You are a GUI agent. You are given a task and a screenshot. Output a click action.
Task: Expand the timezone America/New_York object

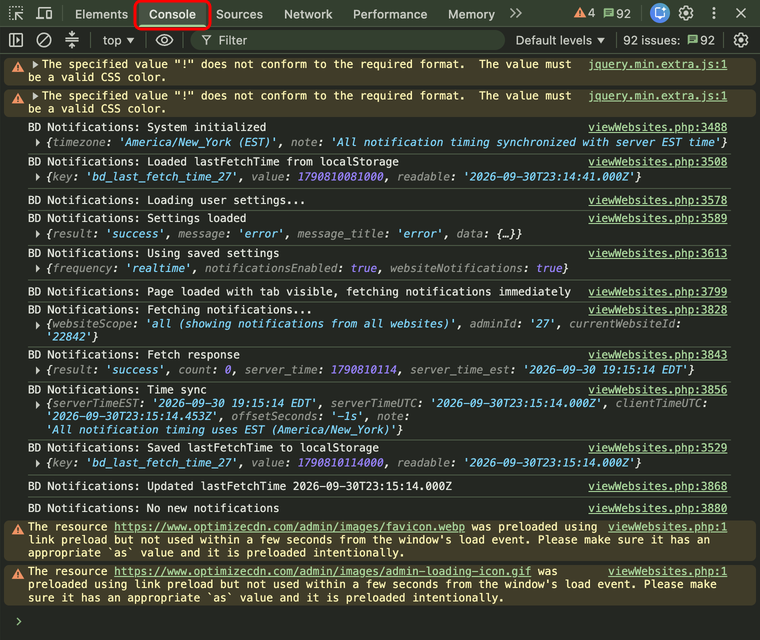pyautogui.click(x=38, y=143)
